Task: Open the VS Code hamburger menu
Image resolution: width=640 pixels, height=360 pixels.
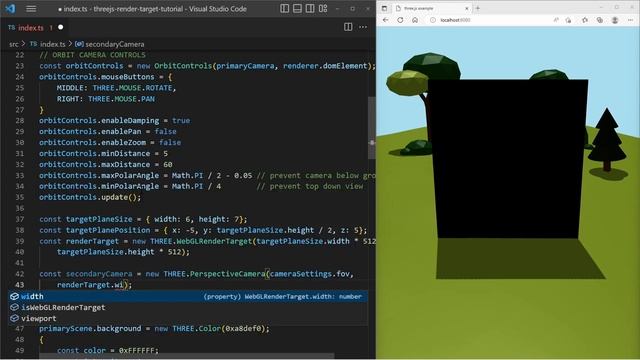Action: click(x=31, y=9)
